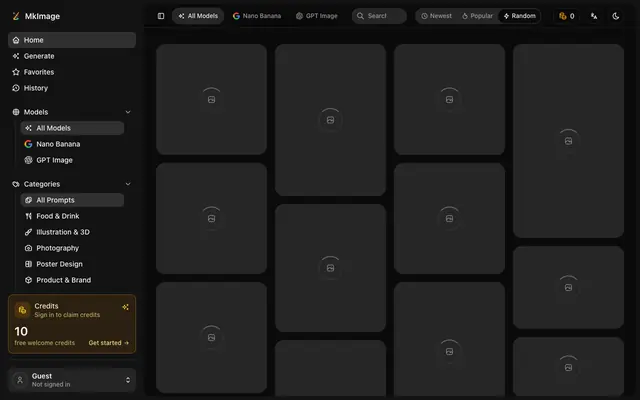Click the Product & Brand box icon
This screenshot has height=400, width=640.
click(x=28, y=280)
